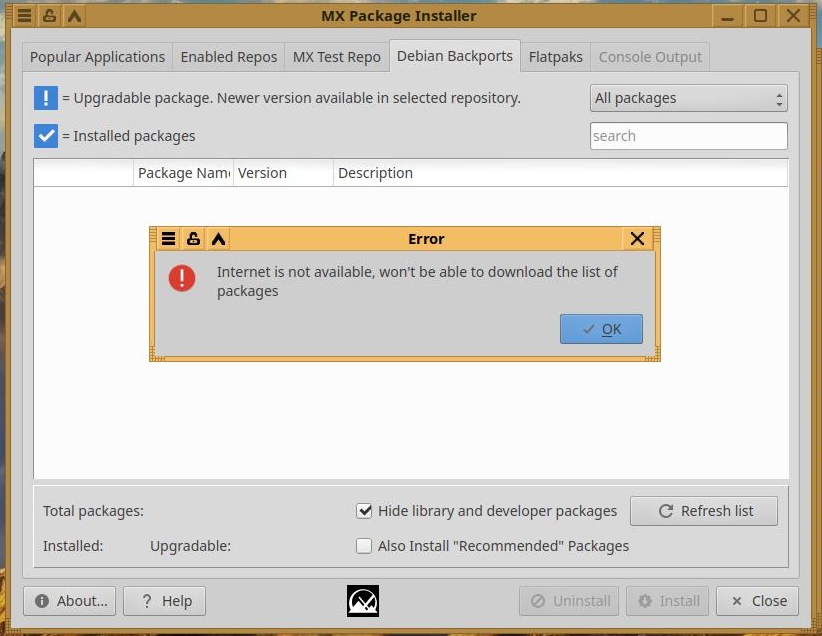Open the About dialog

(70, 601)
